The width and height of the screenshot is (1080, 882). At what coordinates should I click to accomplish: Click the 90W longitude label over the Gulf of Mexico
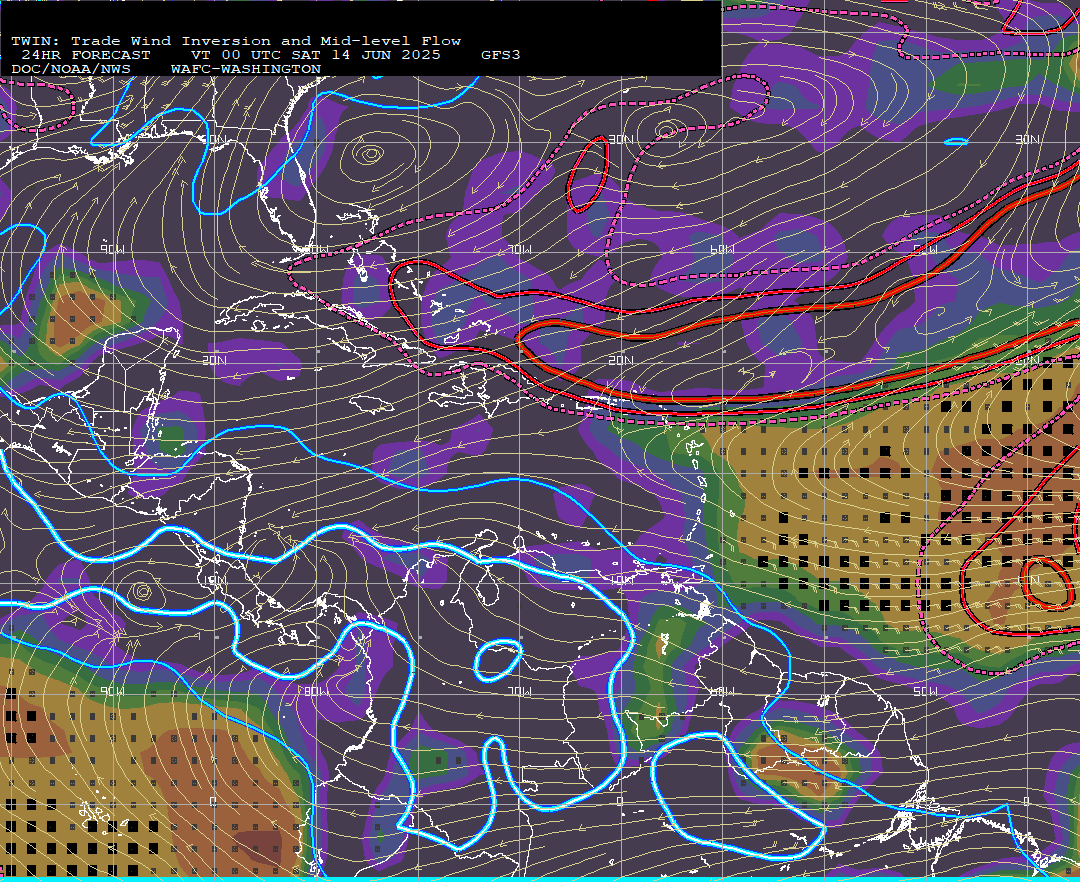(x=112, y=249)
